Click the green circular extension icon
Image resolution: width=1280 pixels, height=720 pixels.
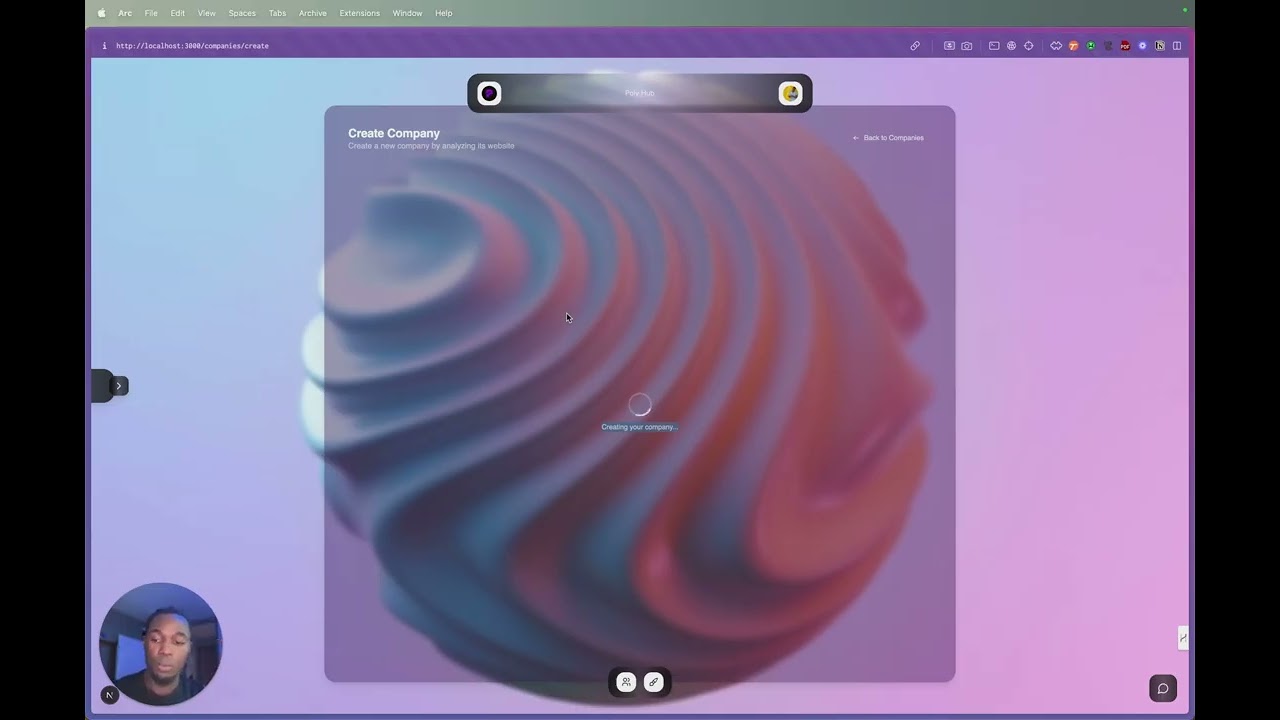[x=1091, y=46]
